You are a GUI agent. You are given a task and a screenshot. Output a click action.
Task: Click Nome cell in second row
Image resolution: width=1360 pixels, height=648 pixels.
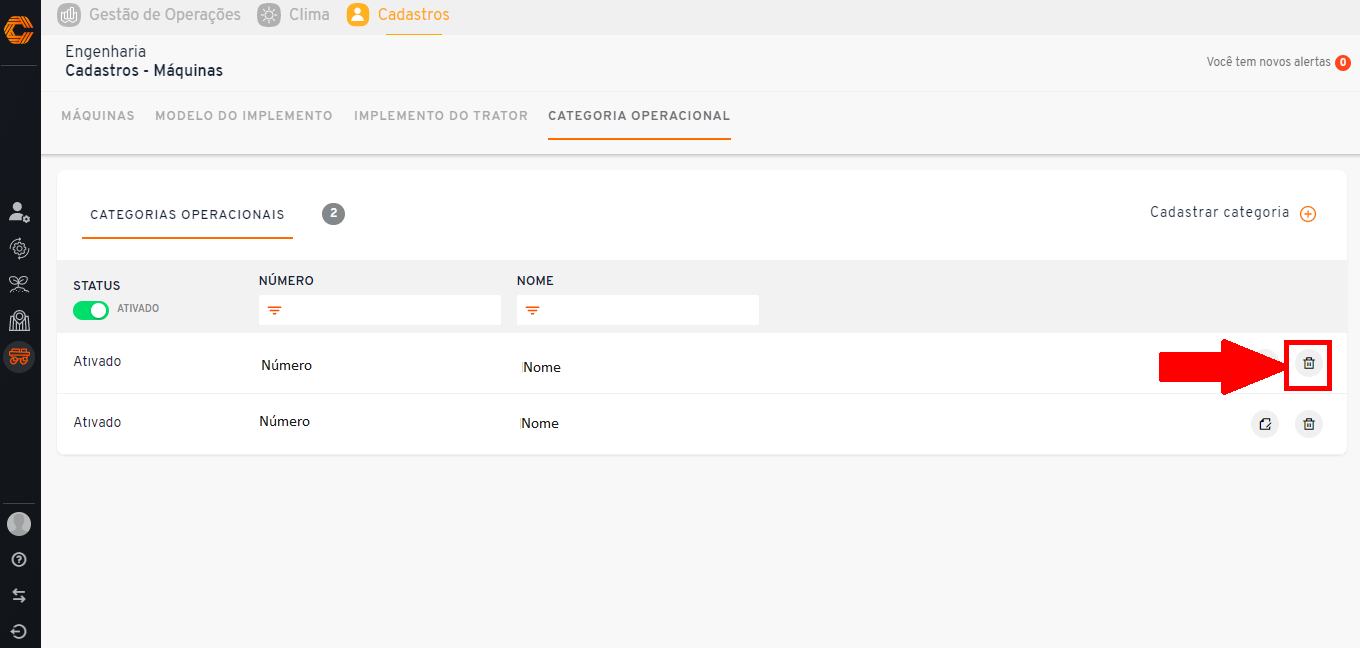coord(539,423)
